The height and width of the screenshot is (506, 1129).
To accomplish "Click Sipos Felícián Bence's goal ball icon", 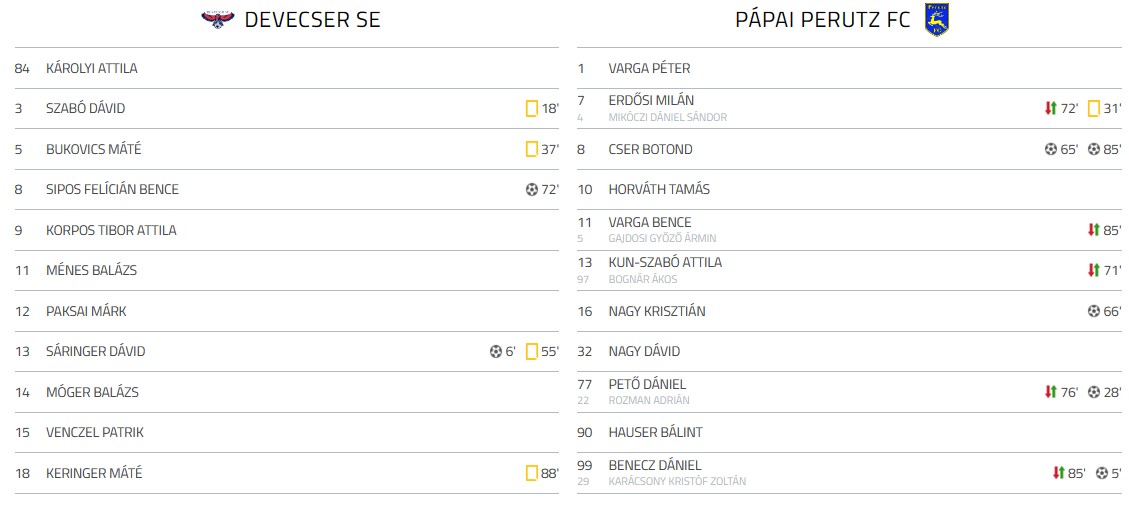I will (x=532, y=190).
